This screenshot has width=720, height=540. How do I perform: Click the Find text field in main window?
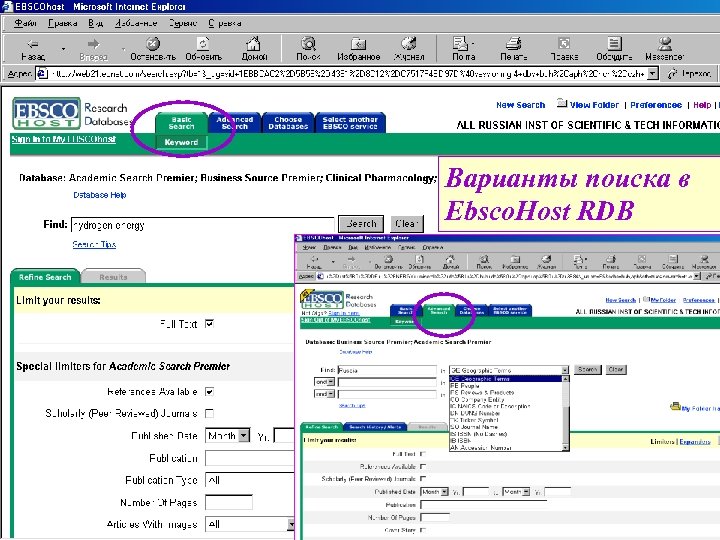pyautogui.click(x=202, y=225)
